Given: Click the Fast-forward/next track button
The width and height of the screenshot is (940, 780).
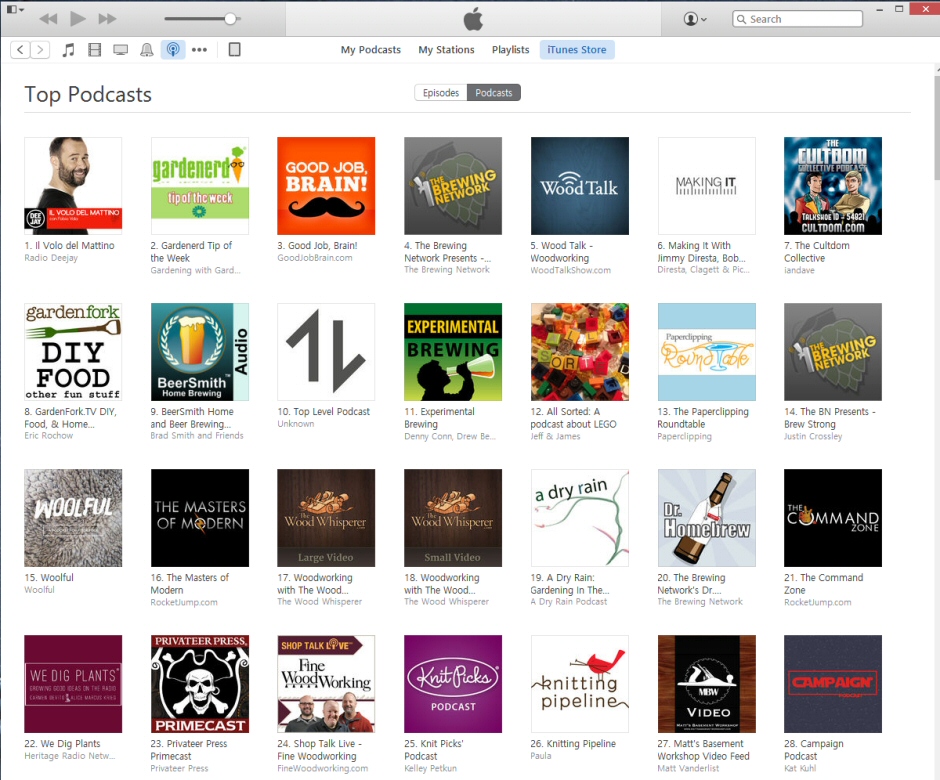Looking at the screenshot, I should (107, 19).
